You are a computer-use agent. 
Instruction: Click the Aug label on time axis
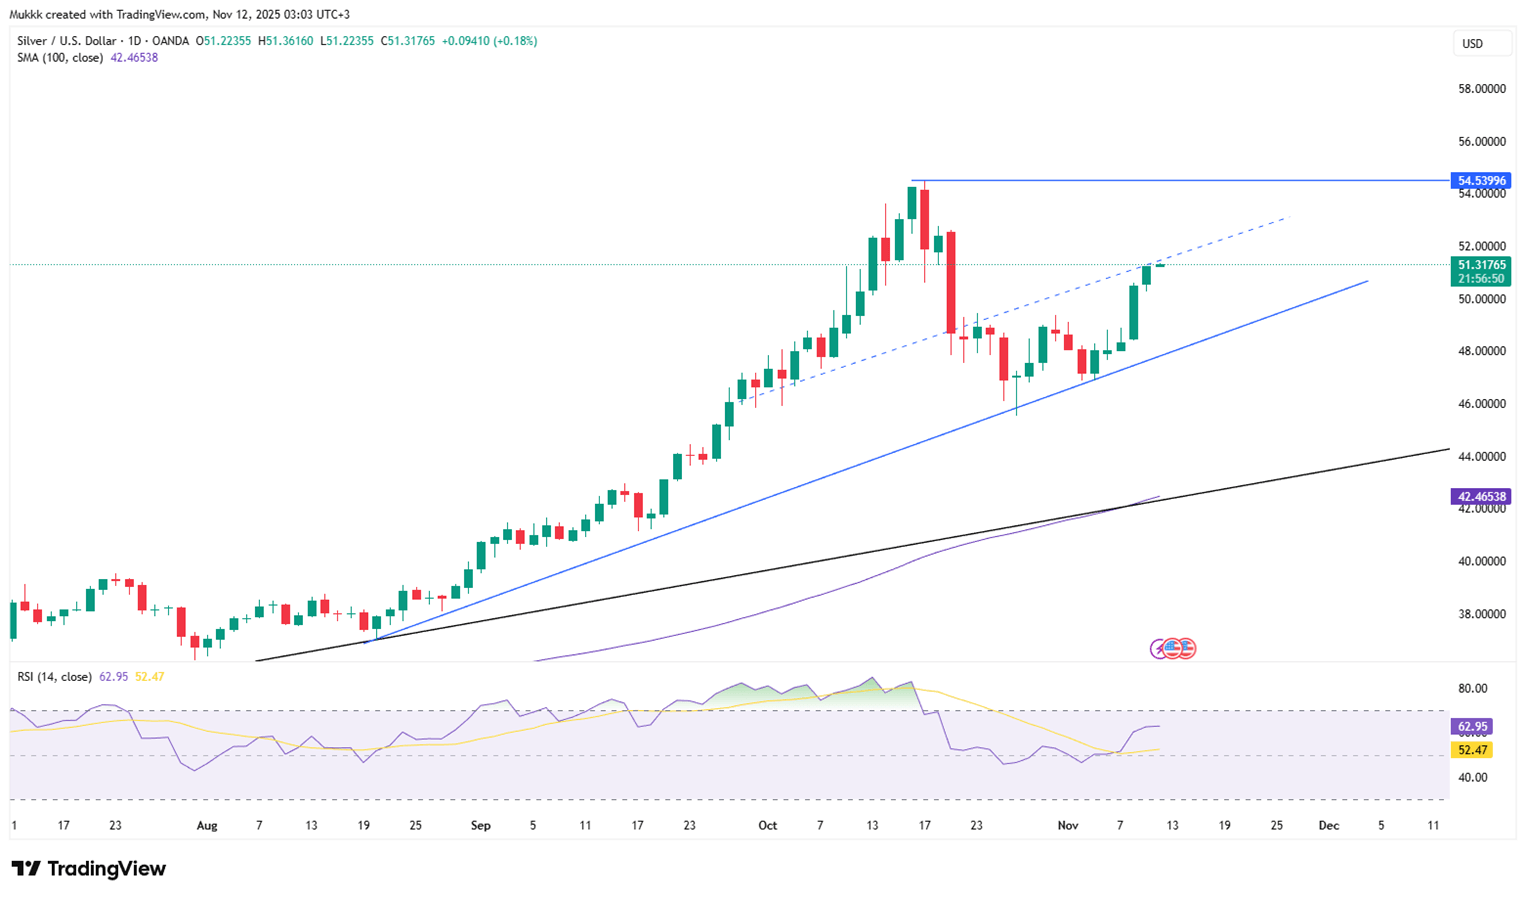(x=207, y=826)
